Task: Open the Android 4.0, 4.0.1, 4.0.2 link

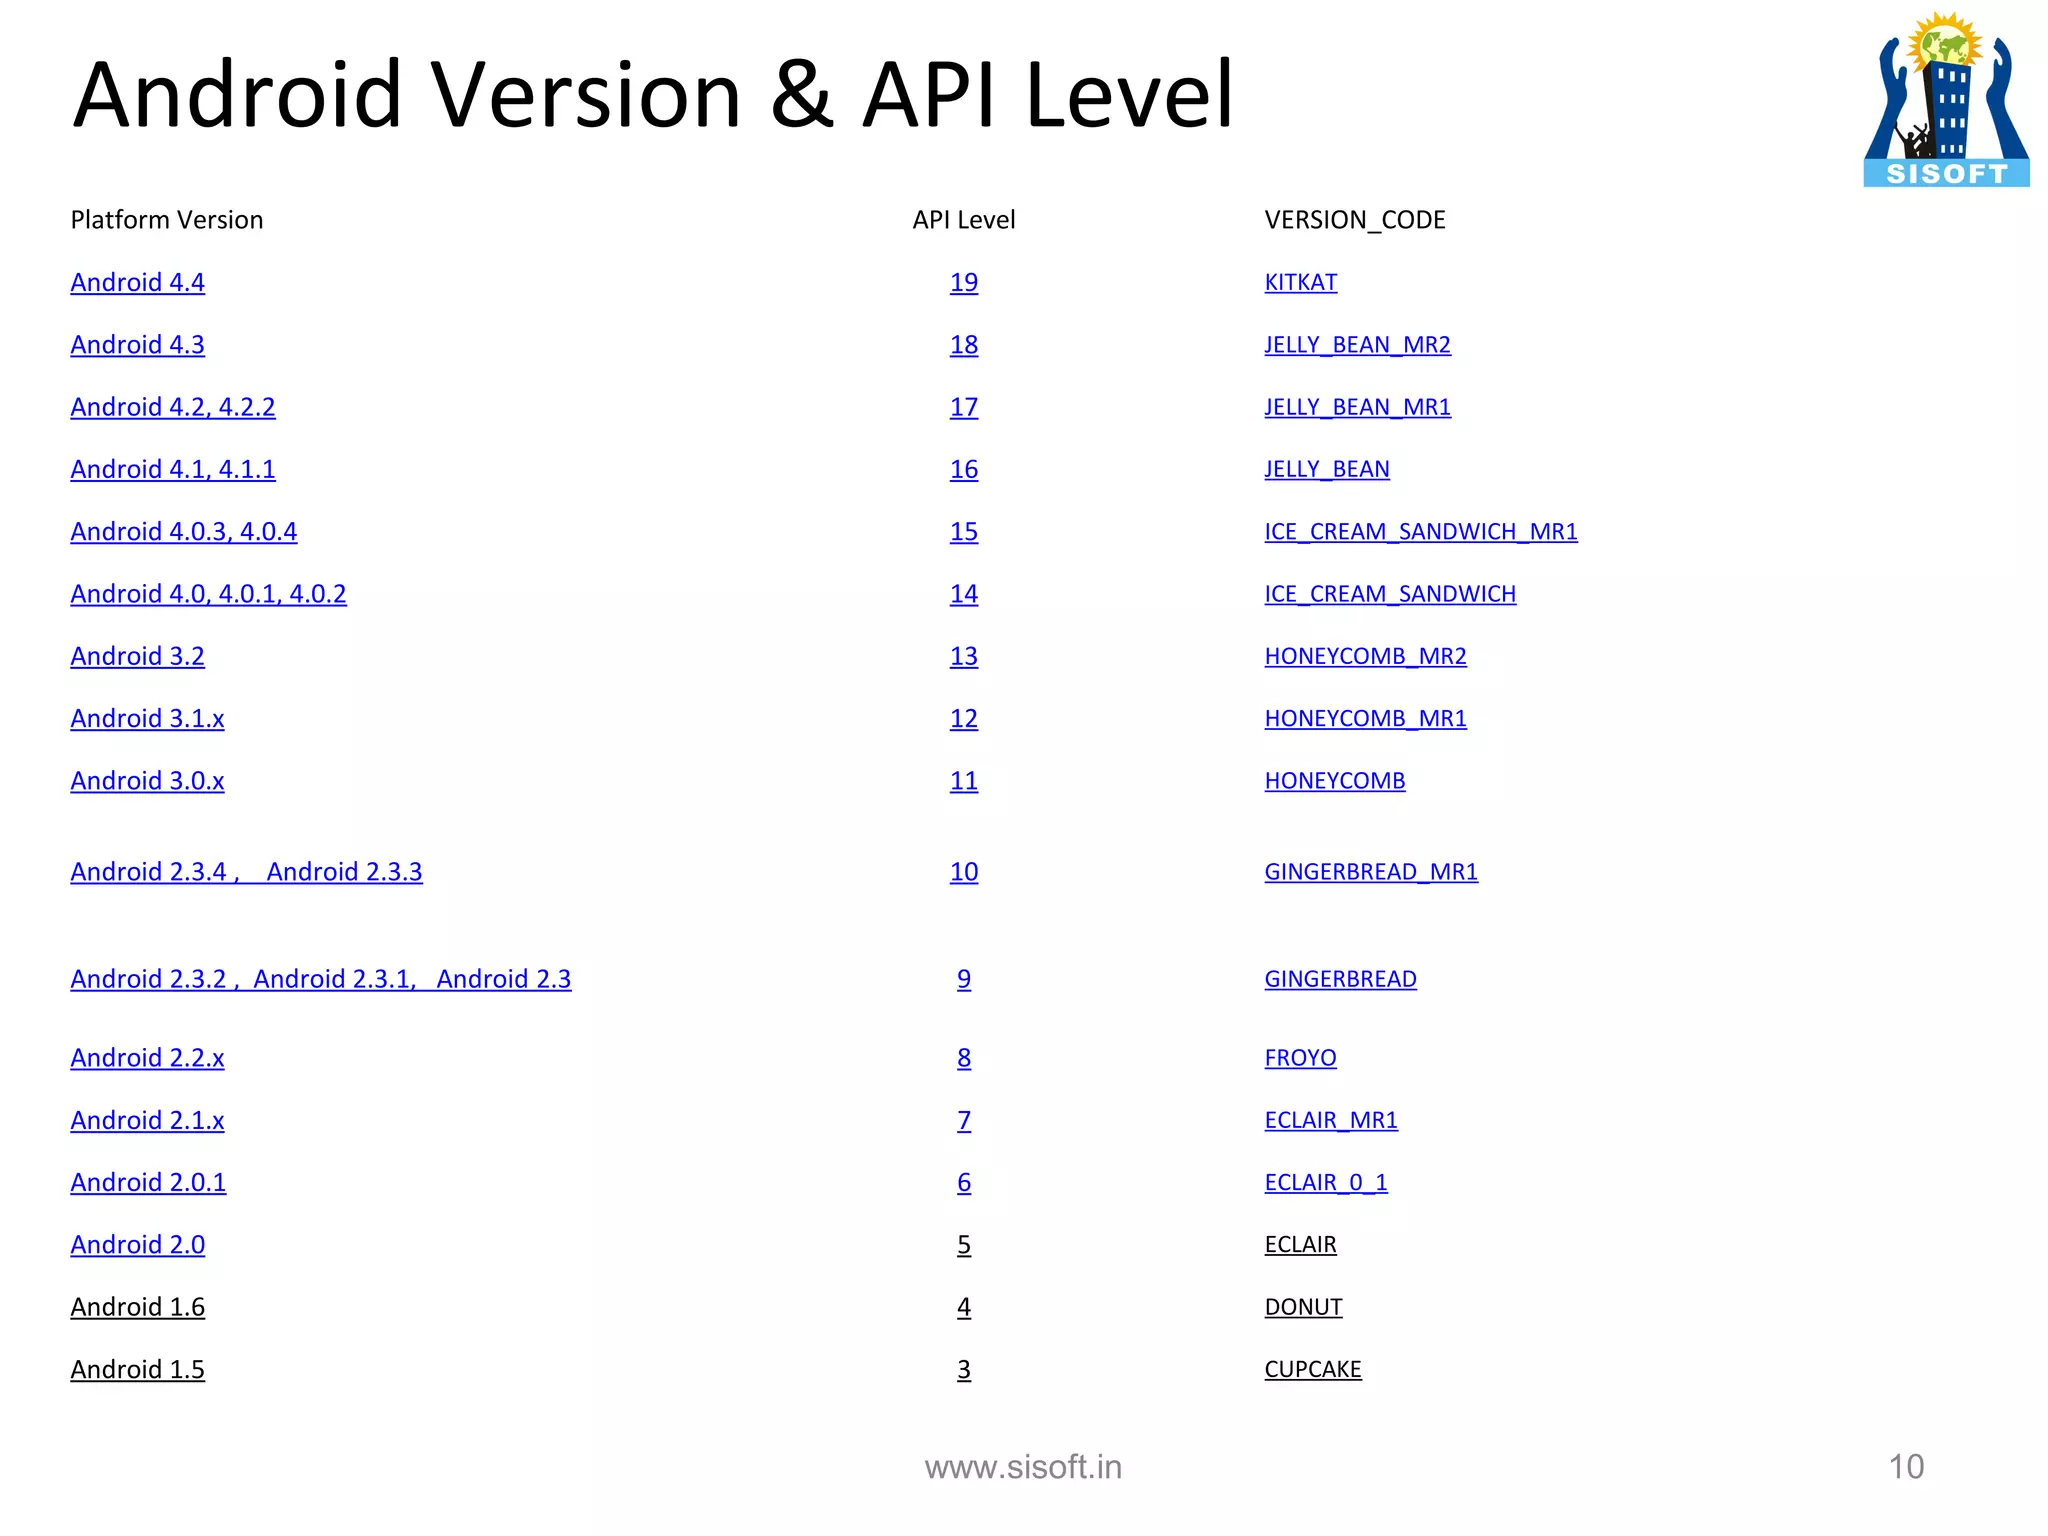Action: [x=209, y=594]
